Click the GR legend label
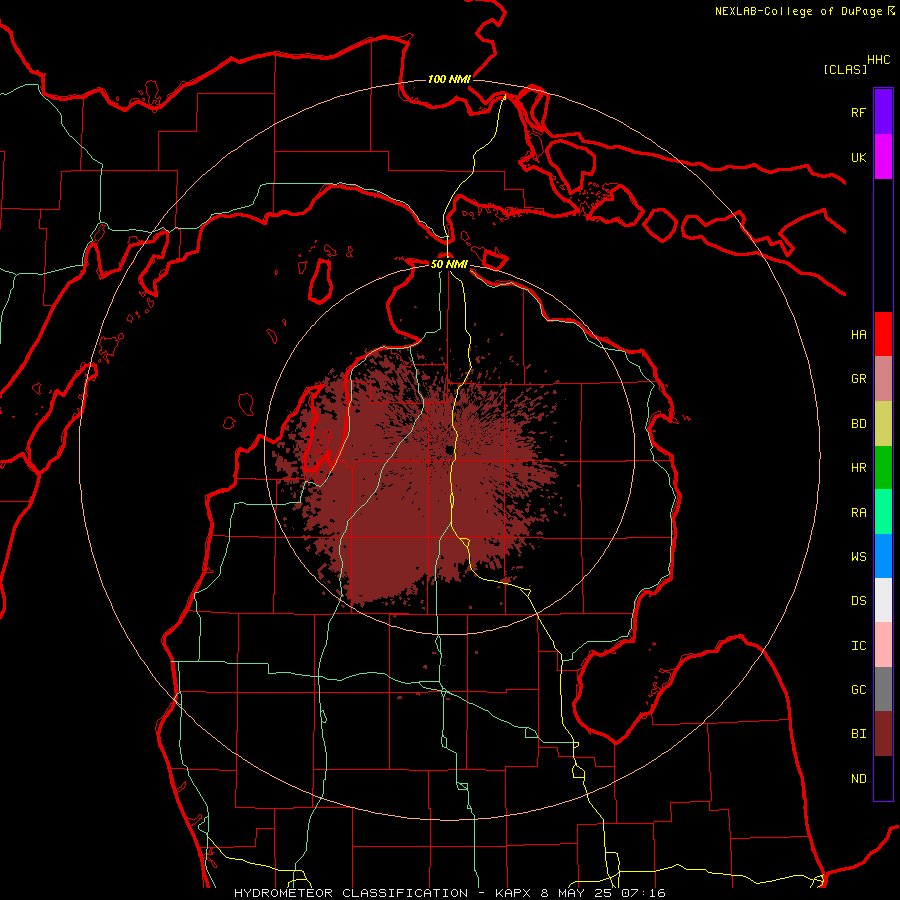 (858, 379)
